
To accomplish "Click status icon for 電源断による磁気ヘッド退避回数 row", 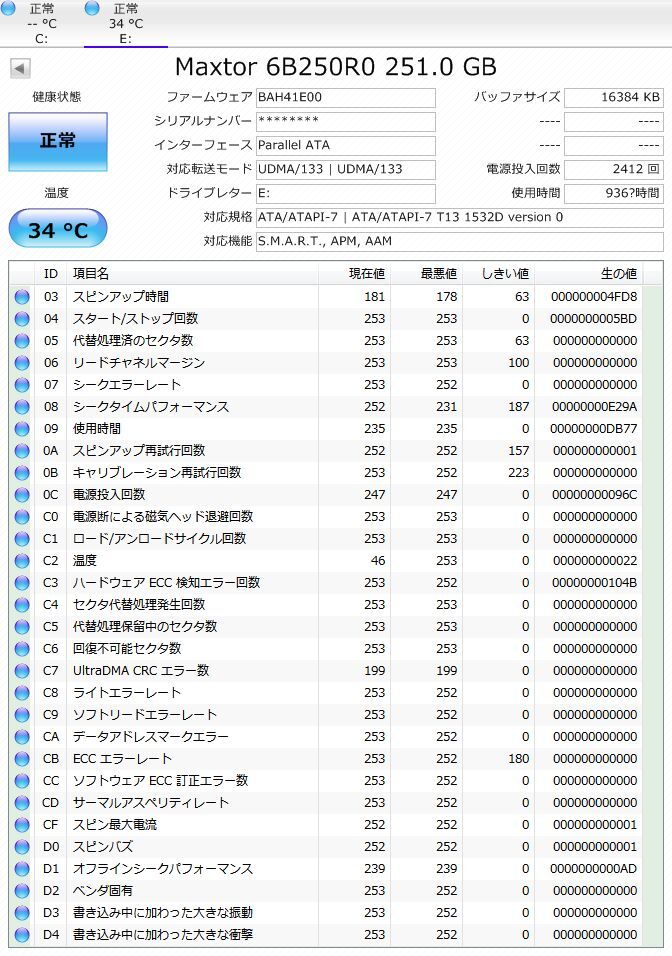I will tap(22, 517).
